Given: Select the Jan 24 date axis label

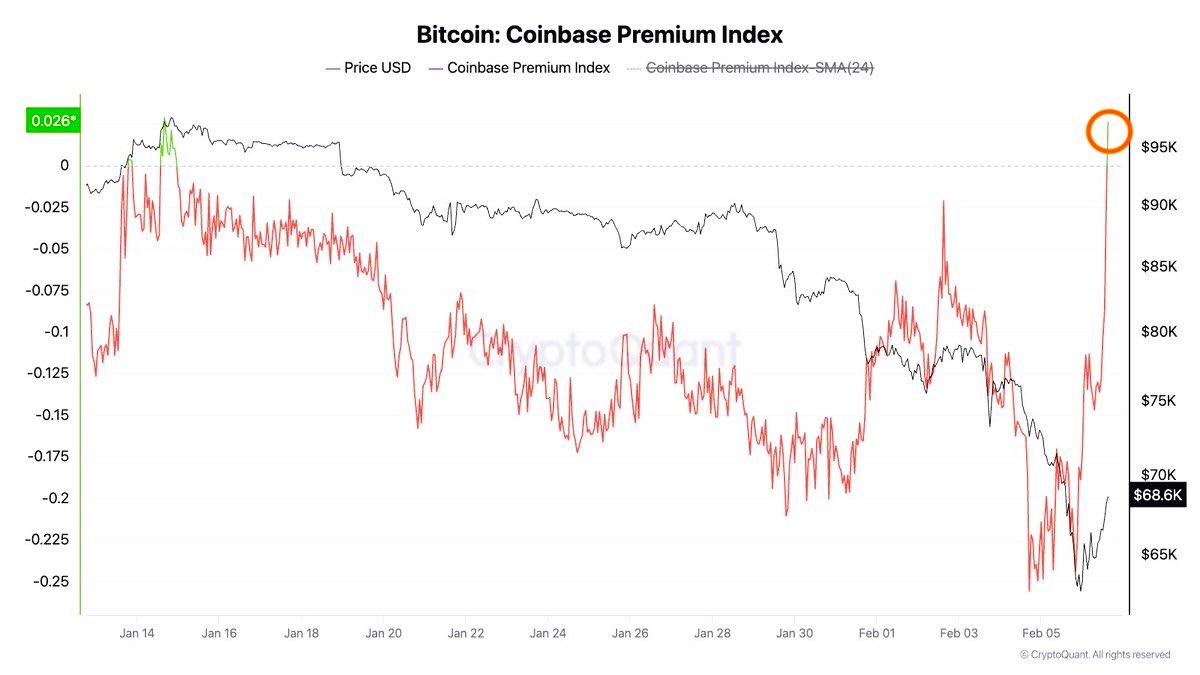Looking at the screenshot, I should coord(547,633).
